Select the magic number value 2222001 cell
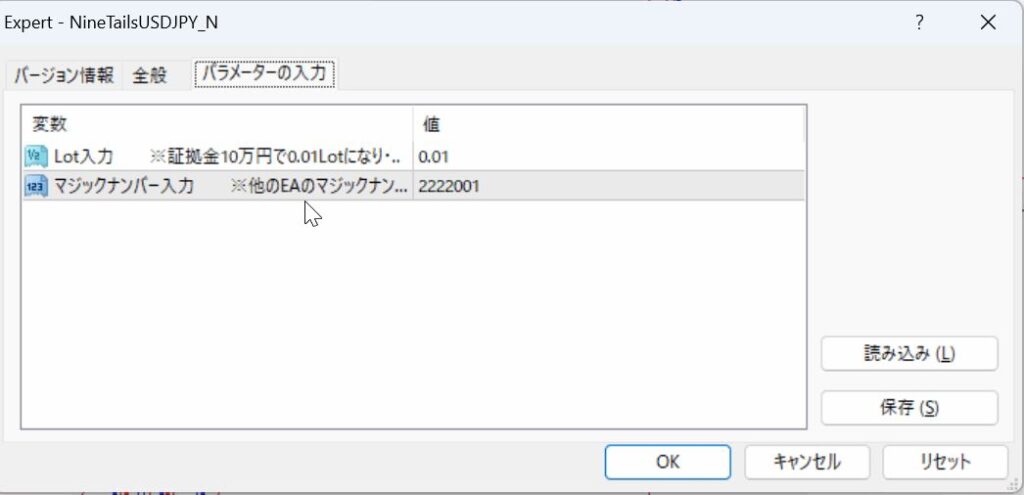 (x=609, y=186)
